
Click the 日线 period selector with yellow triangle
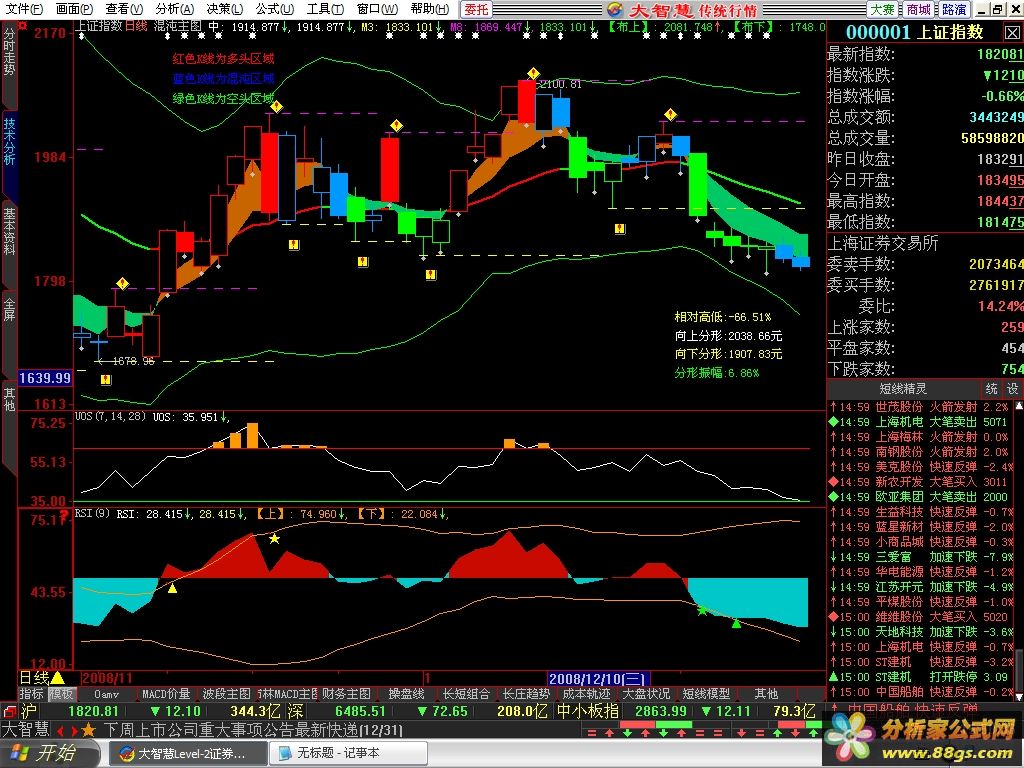coord(42,678)
